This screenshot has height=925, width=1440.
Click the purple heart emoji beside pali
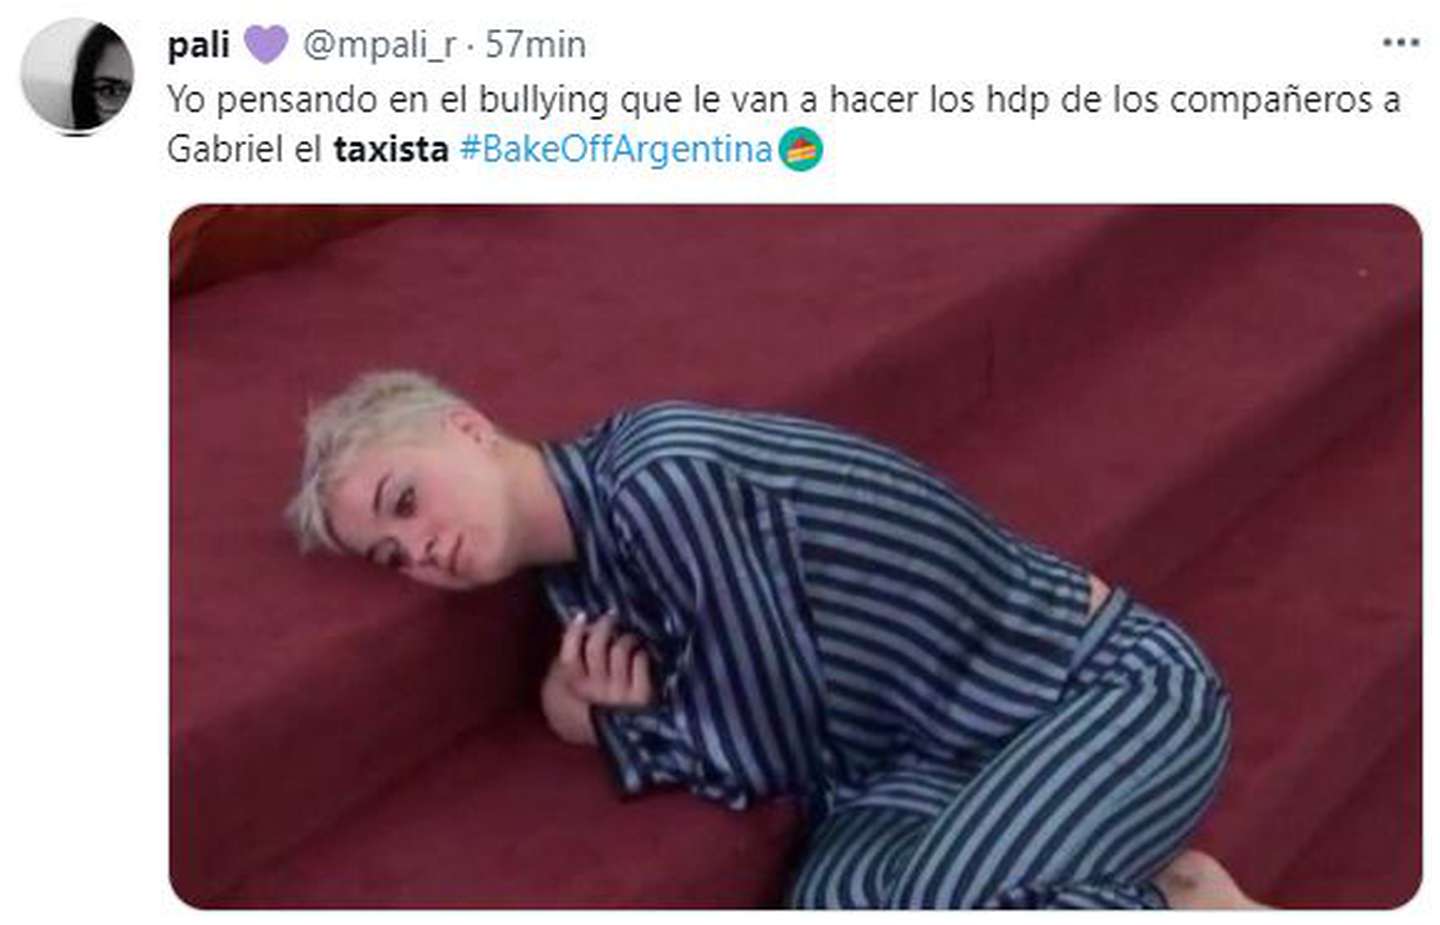[266, 45]
